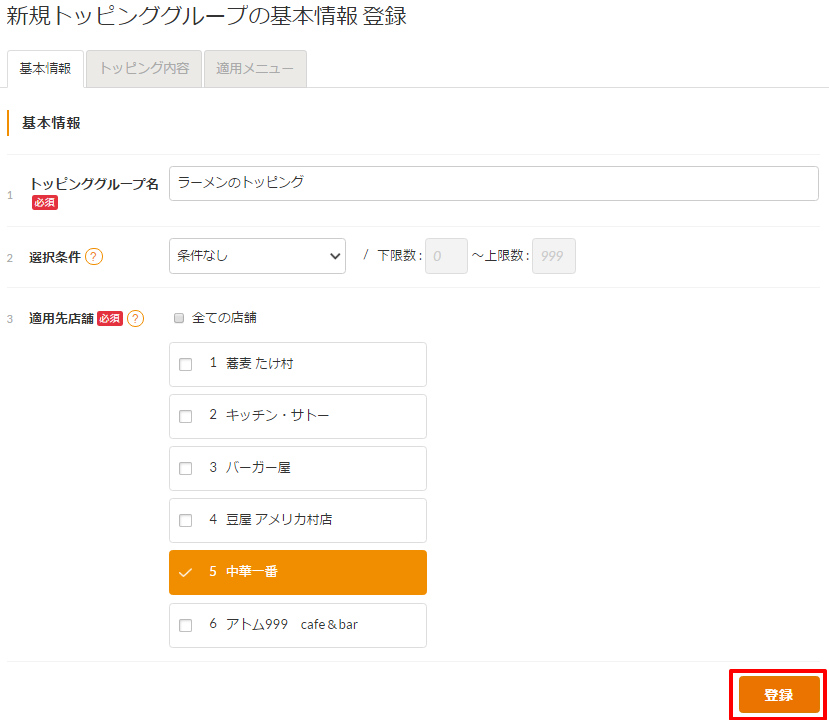Viewport: 829px width, 720px height.
Task: Click the help icon beside 選択条件
Action: coord(94,257)
